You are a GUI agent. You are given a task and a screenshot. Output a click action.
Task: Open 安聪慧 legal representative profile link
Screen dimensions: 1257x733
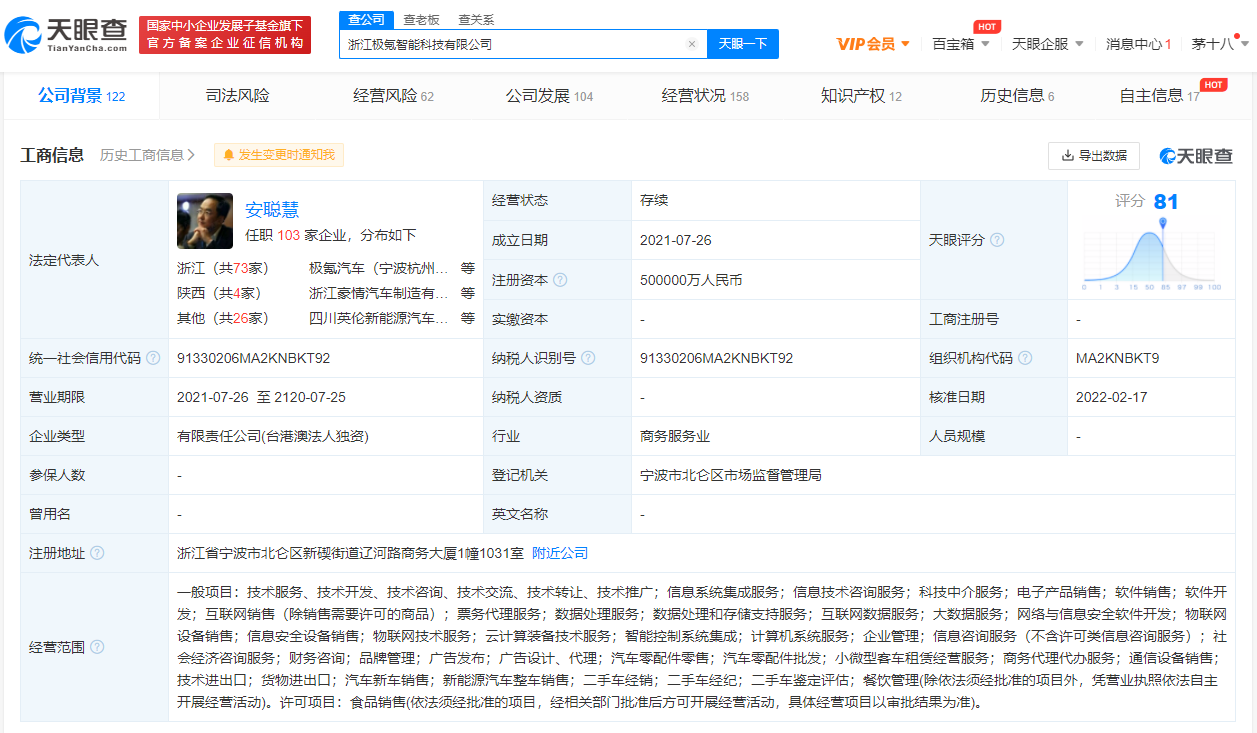[272, 209]
